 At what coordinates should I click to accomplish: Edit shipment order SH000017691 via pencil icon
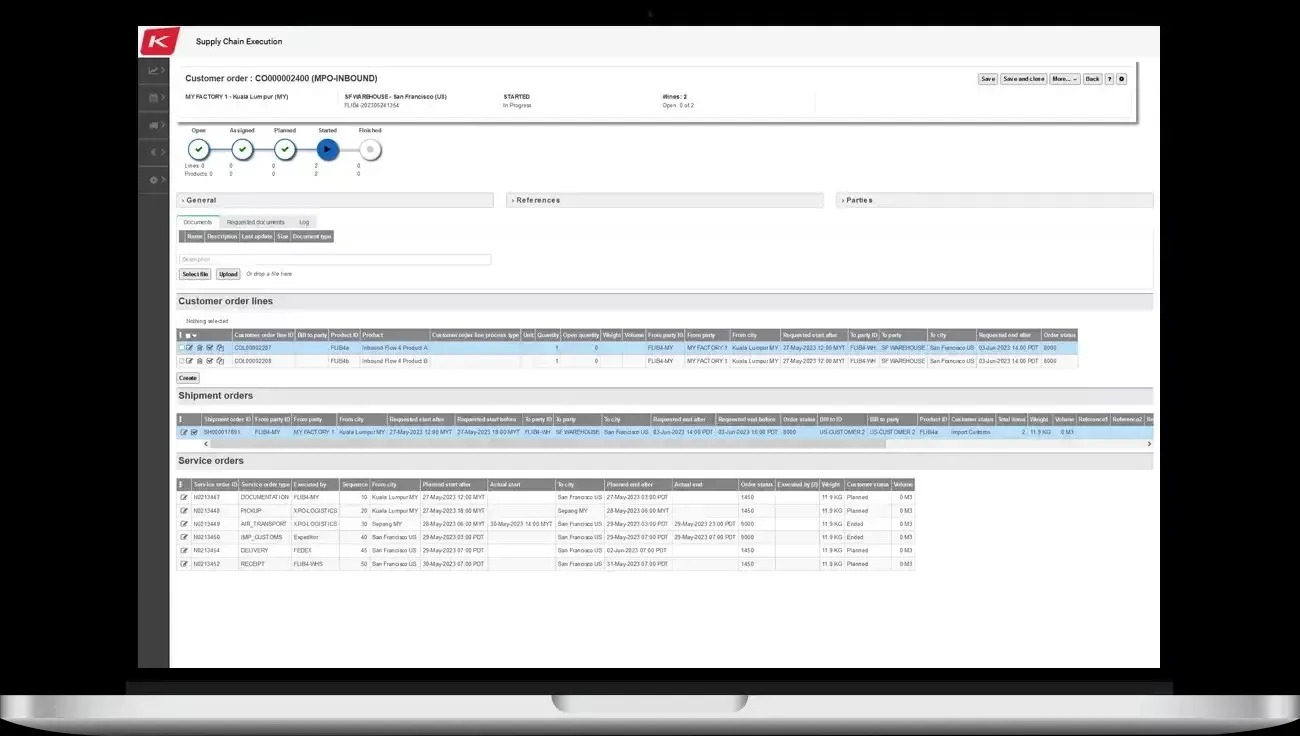click(x=183, y=432)
